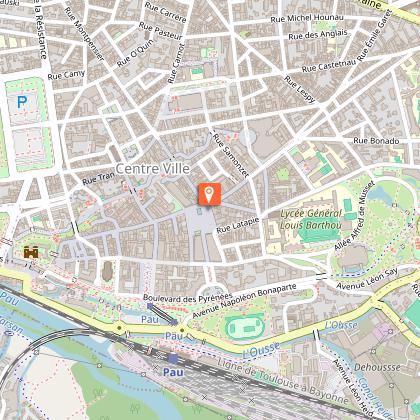Click the Dehoussse neighborhood label
Screen dimensions: 420x420
click(x=377, y=367)
